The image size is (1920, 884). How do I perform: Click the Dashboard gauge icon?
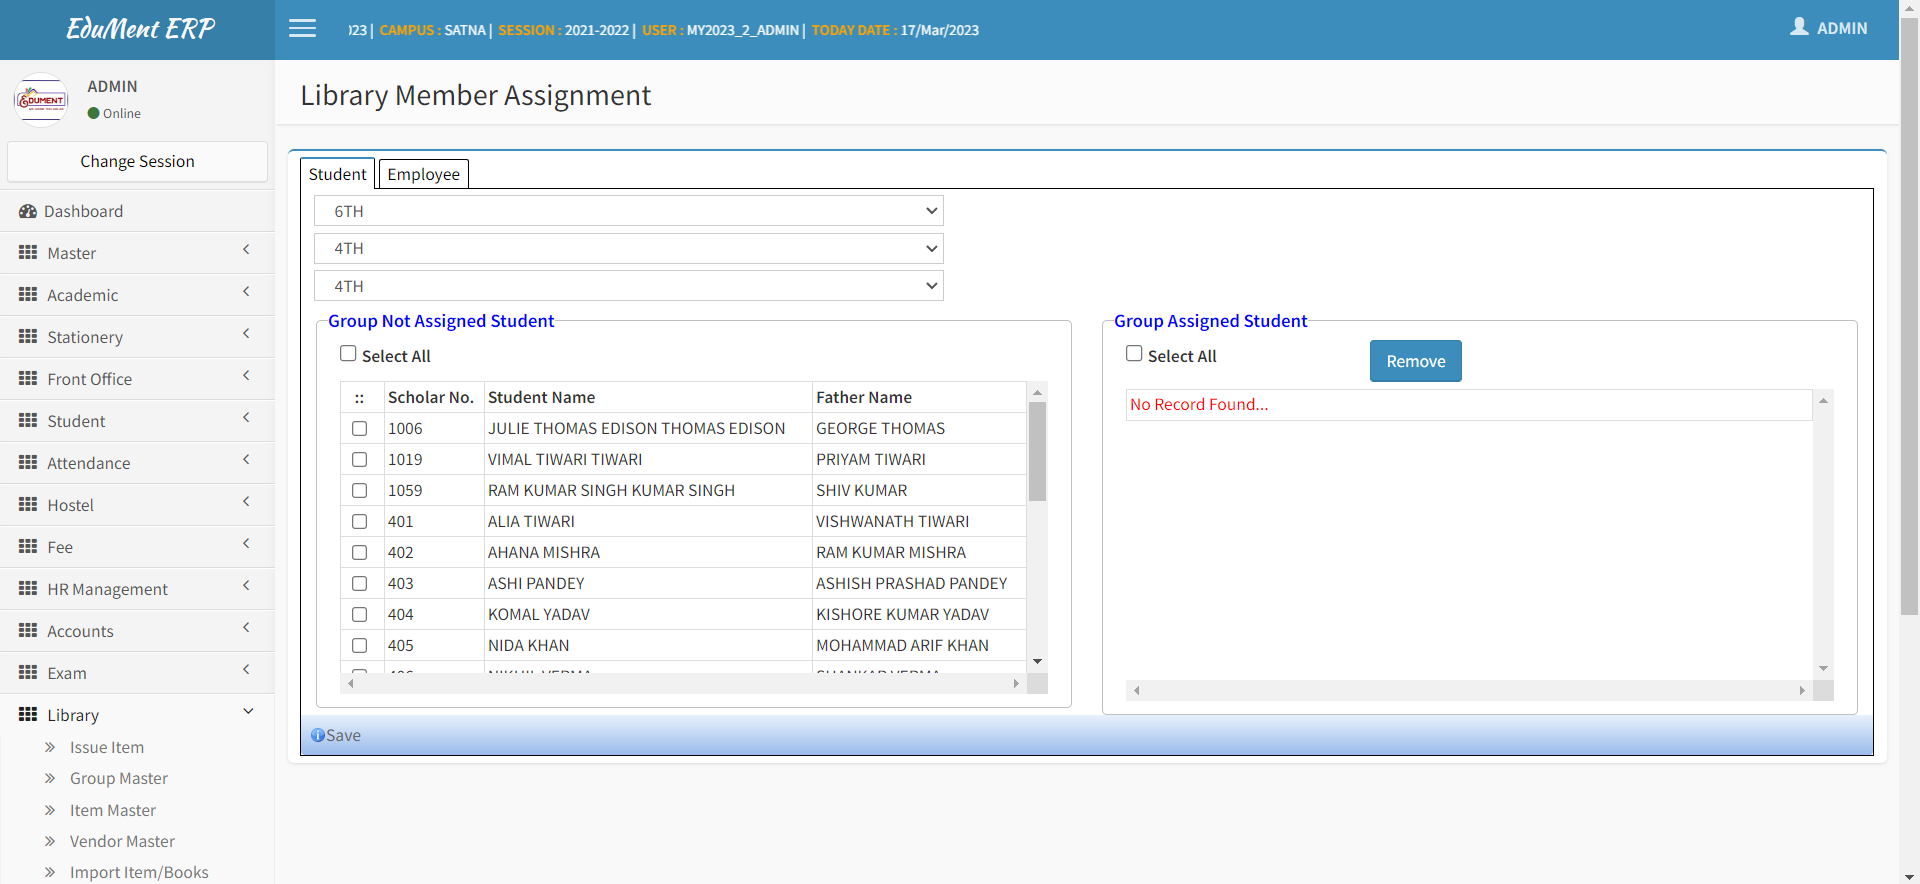pos(28,212)
